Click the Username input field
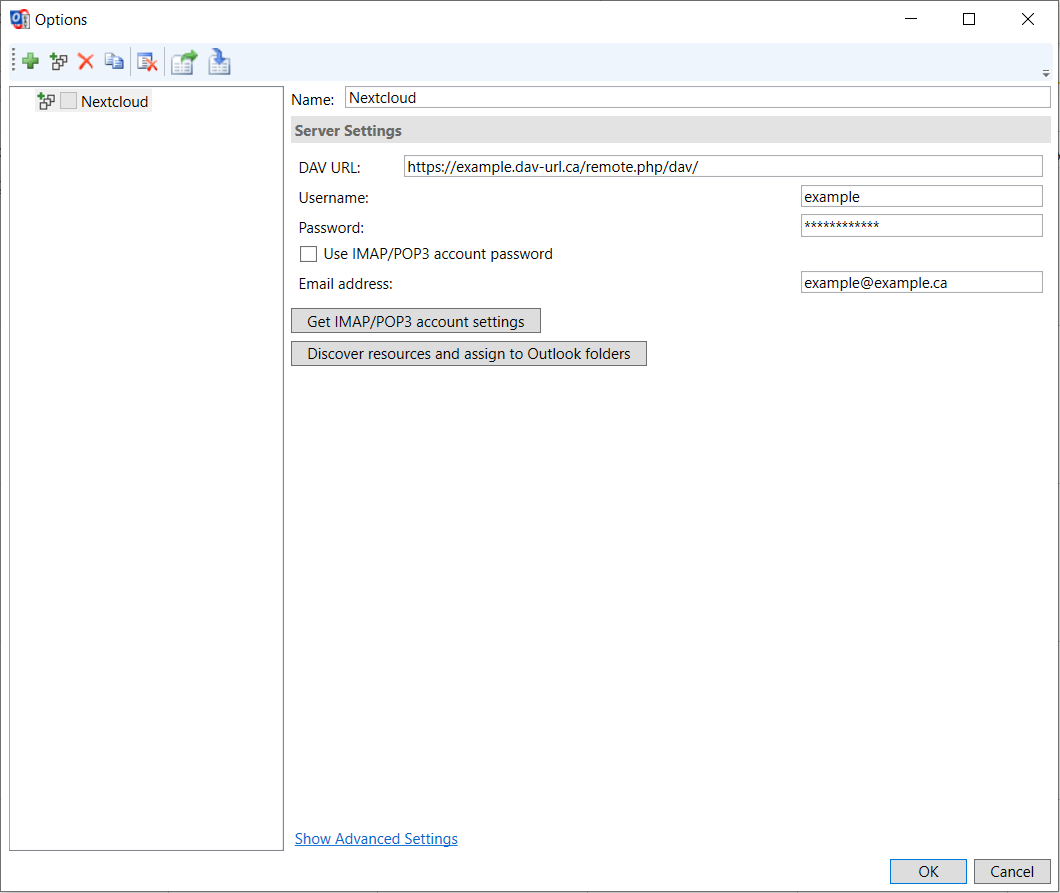1060x893 pixels. click(921, 196)
